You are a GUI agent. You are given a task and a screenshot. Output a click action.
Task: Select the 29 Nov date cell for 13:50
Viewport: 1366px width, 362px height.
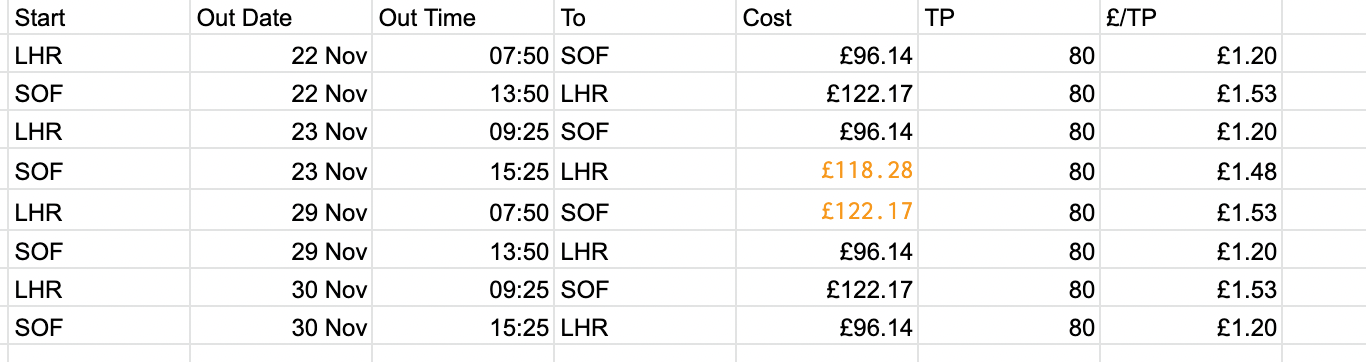pyautogui.click(x=281, y=250)
